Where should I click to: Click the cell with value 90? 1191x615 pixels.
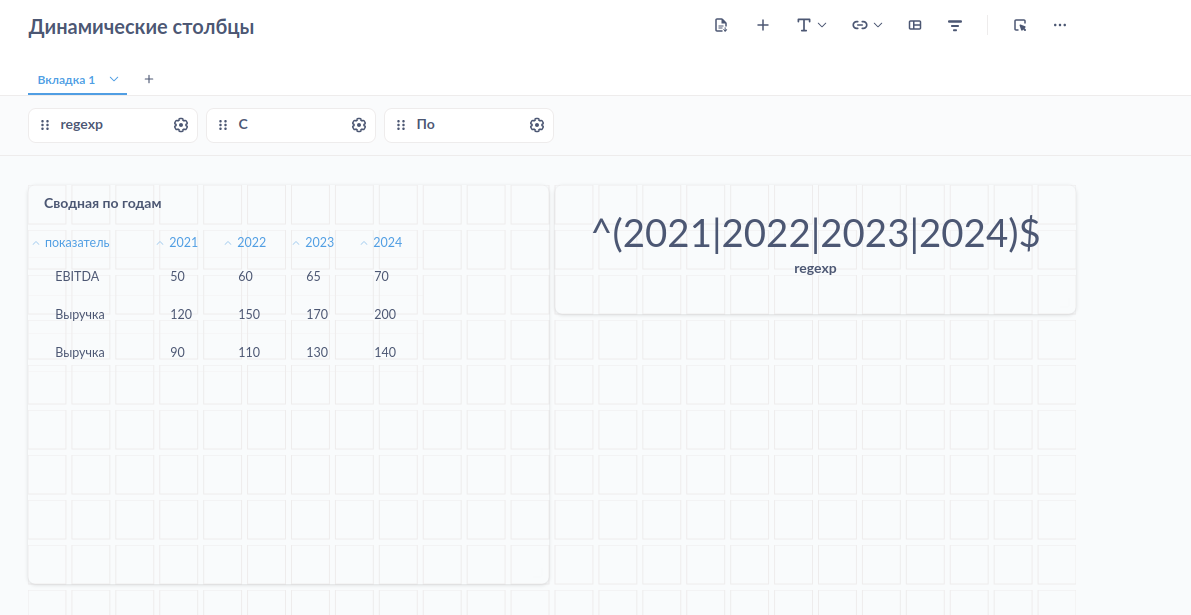point(178,352)
